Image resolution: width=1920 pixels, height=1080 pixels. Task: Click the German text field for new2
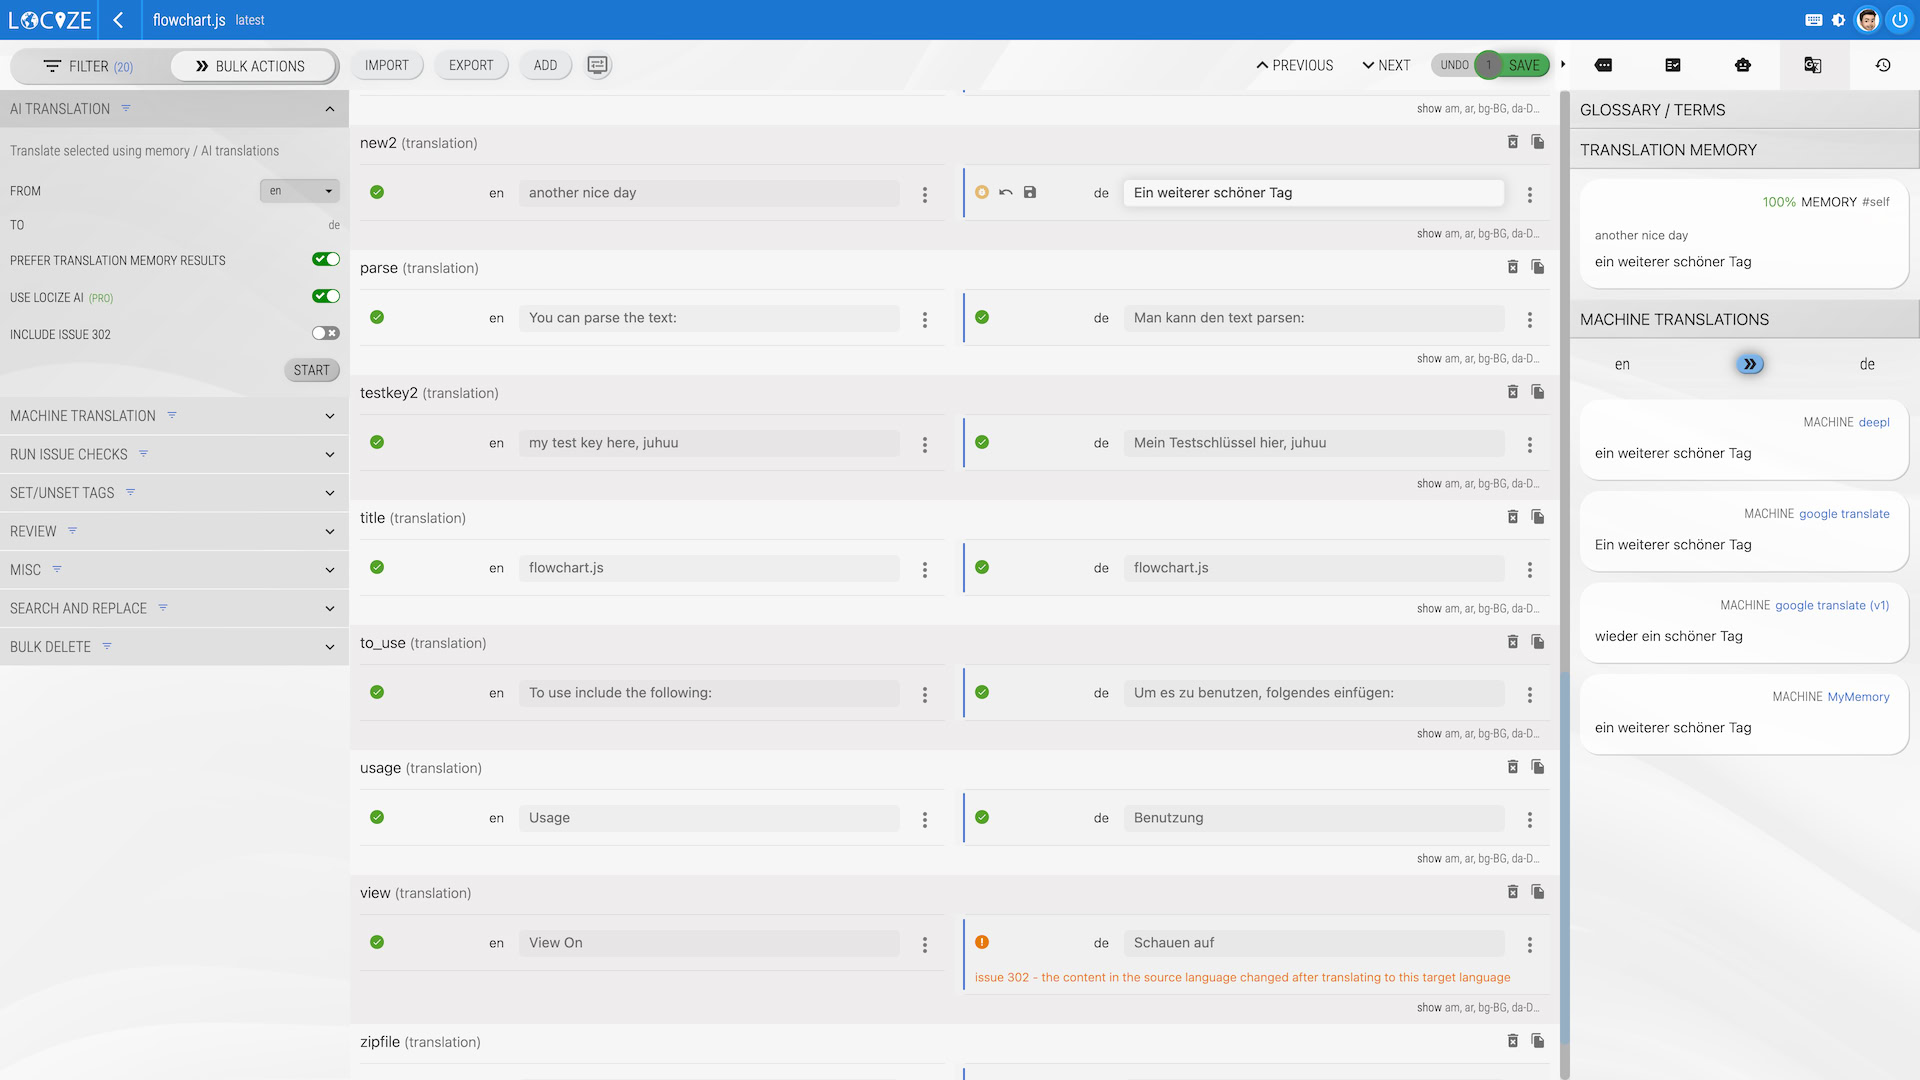[x=1312, y=193]
